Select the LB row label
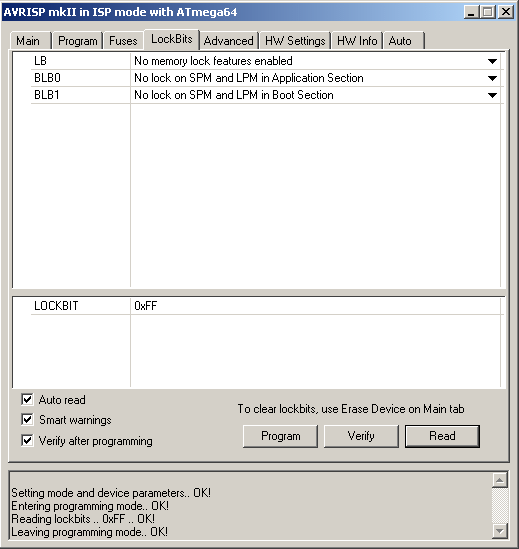The image size is (519, 549). pyautogui.click(x=40, y=61)
